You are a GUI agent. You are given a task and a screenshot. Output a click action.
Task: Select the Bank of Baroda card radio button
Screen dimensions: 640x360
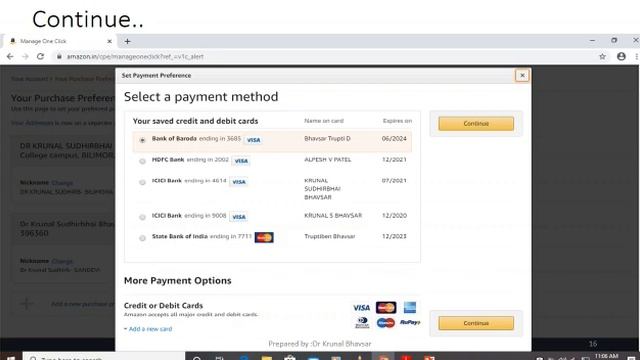click(x=142, y=140)
